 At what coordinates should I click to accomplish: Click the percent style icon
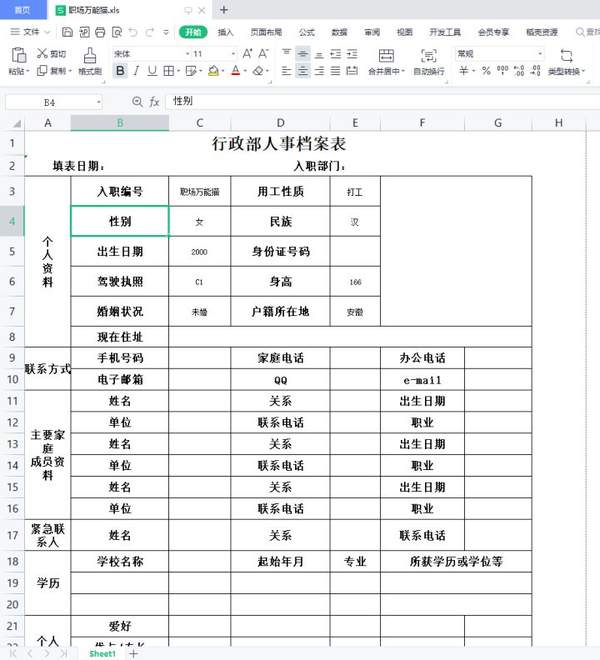pos(486,71)
